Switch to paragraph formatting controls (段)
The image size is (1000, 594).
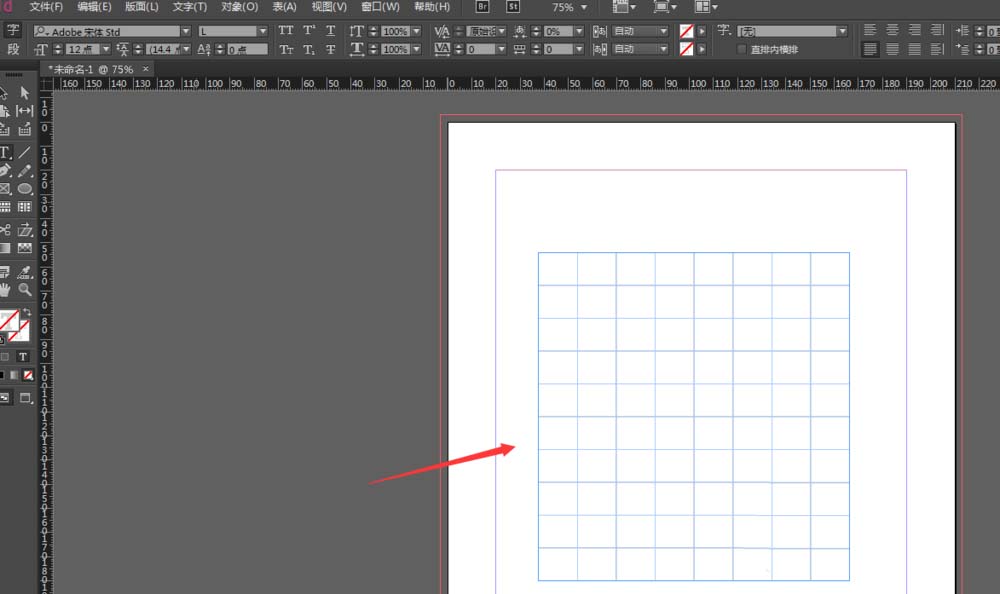(13, 48)
